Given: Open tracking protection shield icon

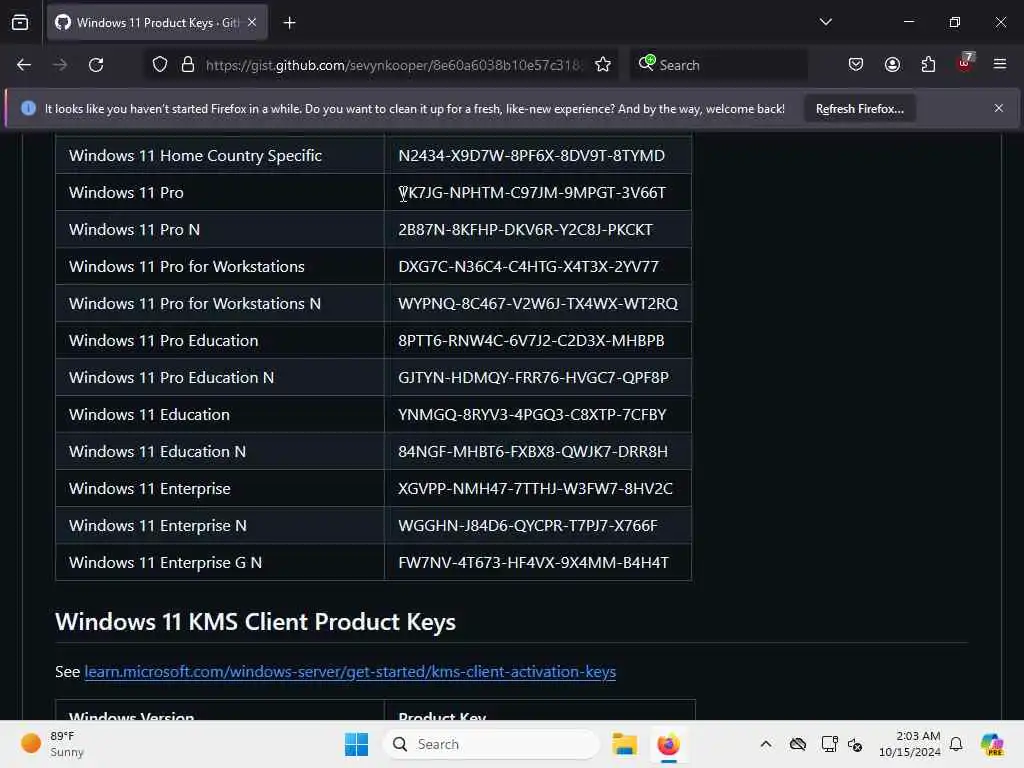Looking at the screenshot, I should 160,65.
